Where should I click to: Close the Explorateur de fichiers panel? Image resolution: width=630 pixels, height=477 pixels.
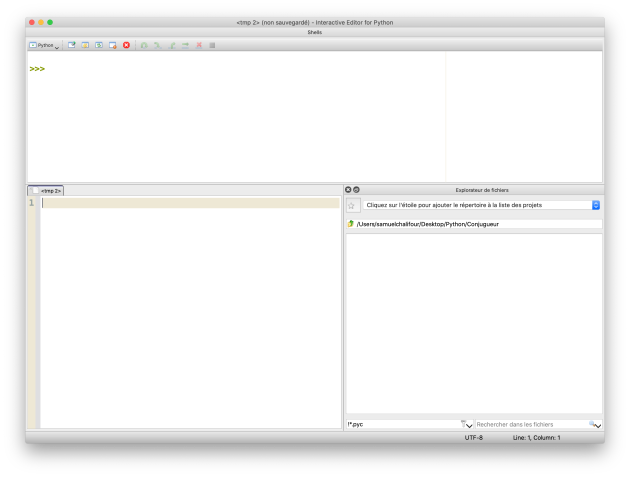coord(348,189)
